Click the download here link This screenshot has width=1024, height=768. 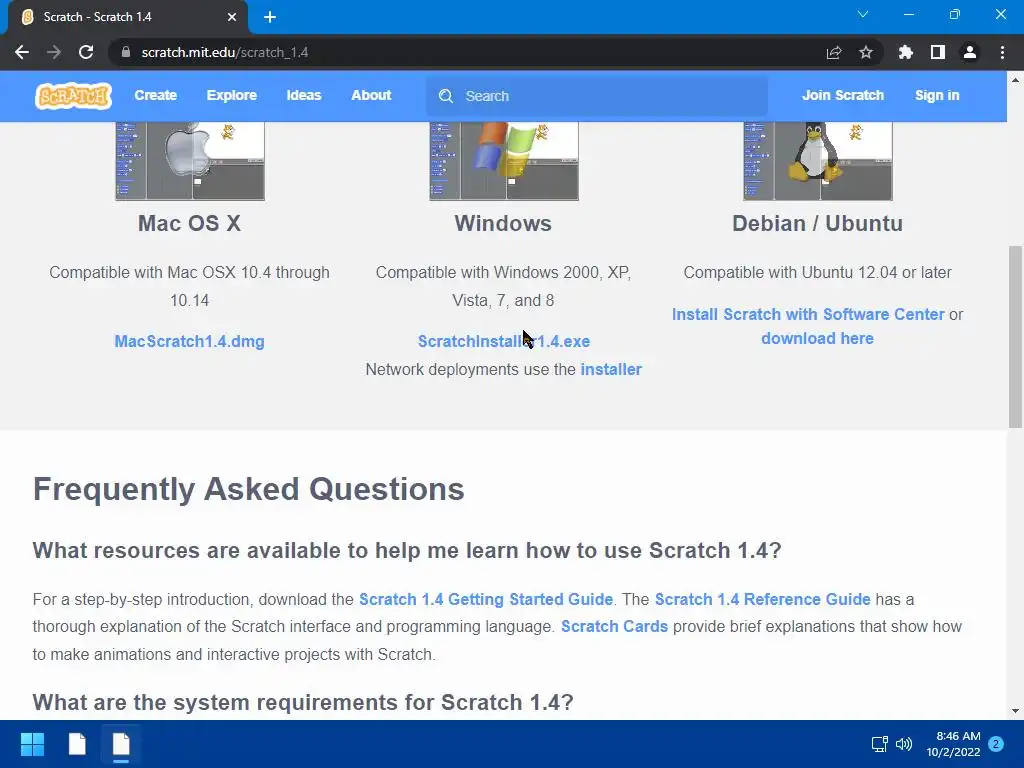pos(817,338)
